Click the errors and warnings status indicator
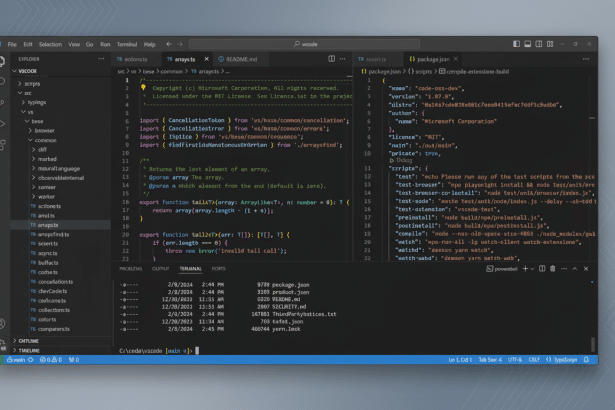 [51, 360]
